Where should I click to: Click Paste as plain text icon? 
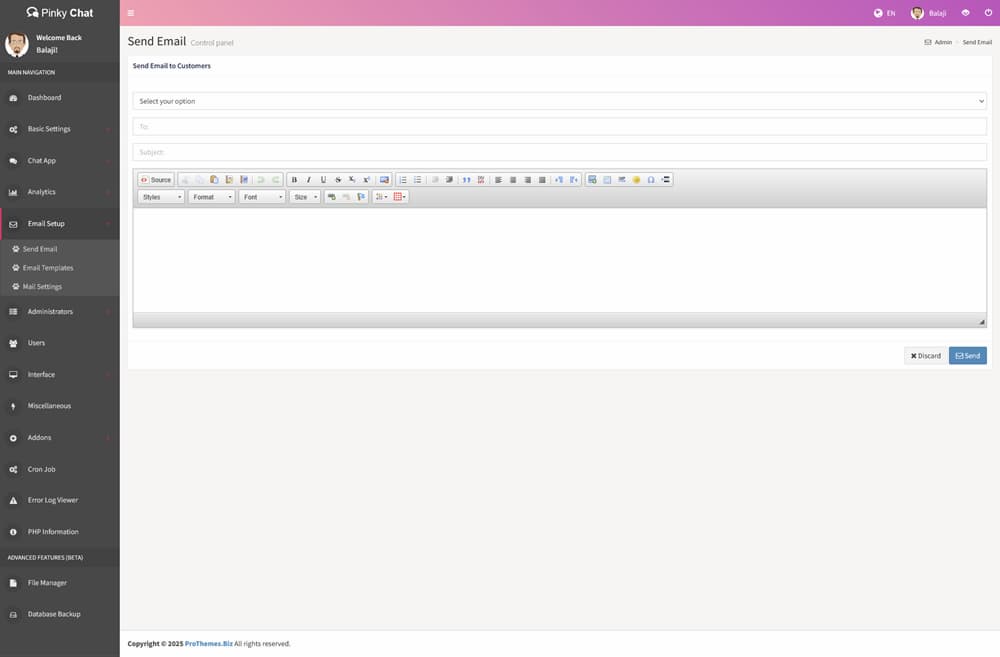[229, 180]
